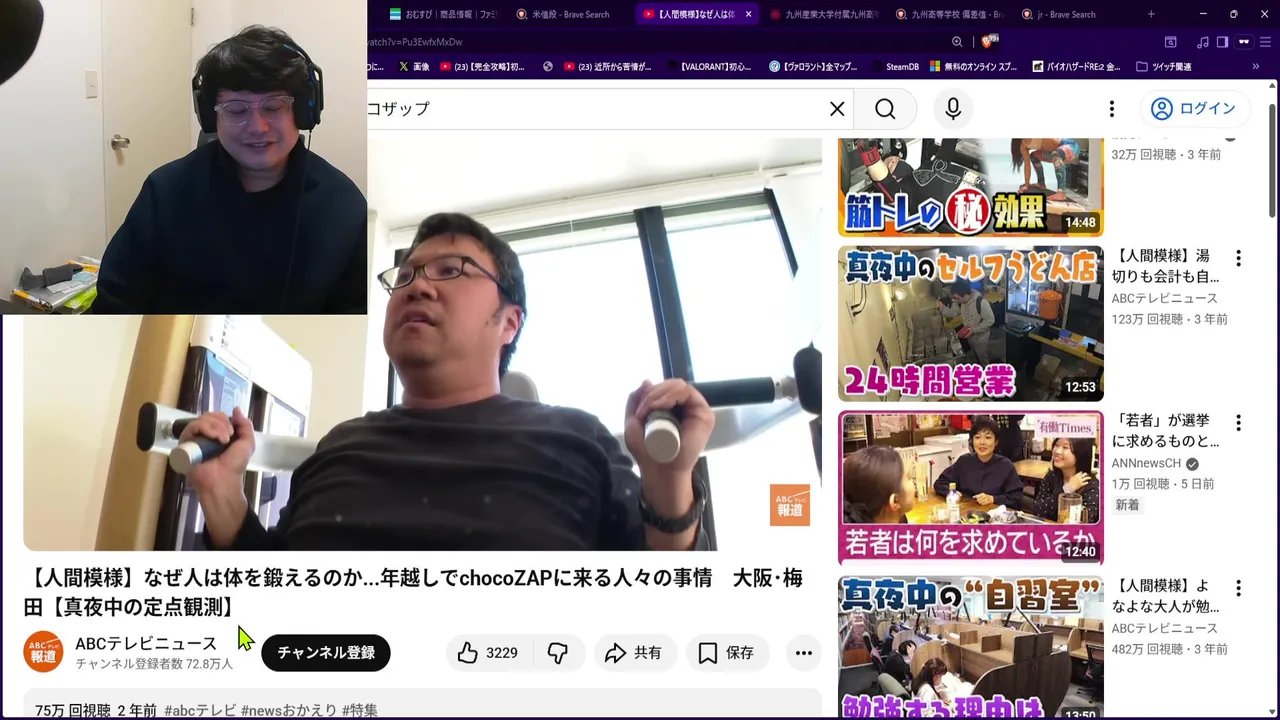Open 近所から苦情が YouTube bookmark

coord(607,67)
